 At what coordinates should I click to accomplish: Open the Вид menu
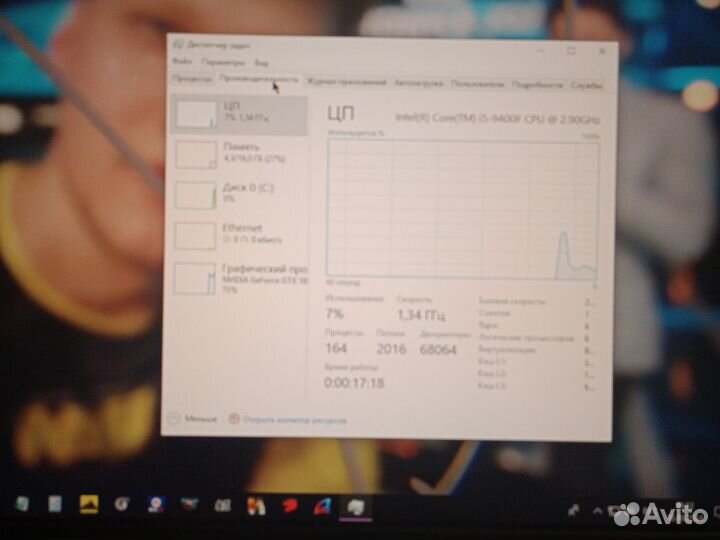(x=261, y=63)
